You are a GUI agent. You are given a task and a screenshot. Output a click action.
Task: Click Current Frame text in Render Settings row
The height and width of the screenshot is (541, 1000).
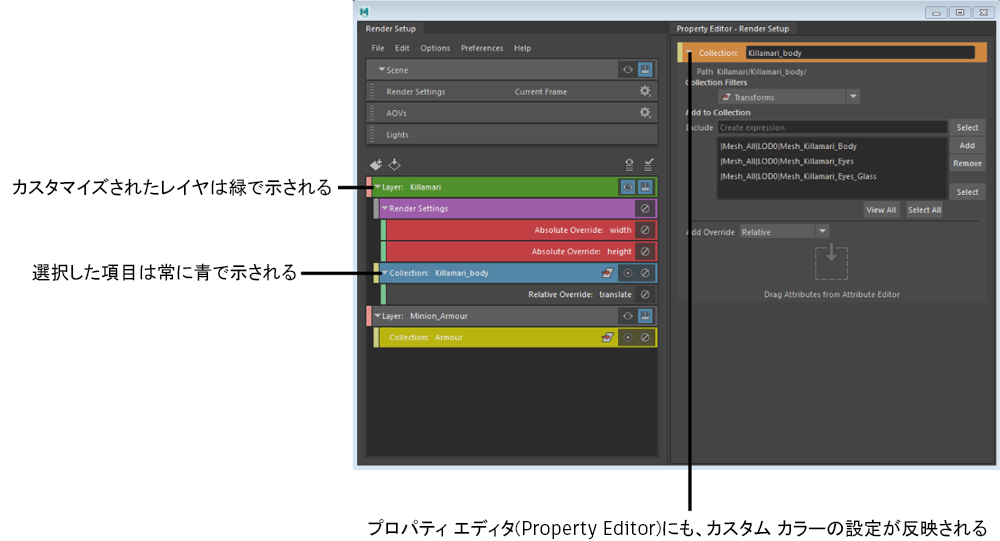point(540,91)
